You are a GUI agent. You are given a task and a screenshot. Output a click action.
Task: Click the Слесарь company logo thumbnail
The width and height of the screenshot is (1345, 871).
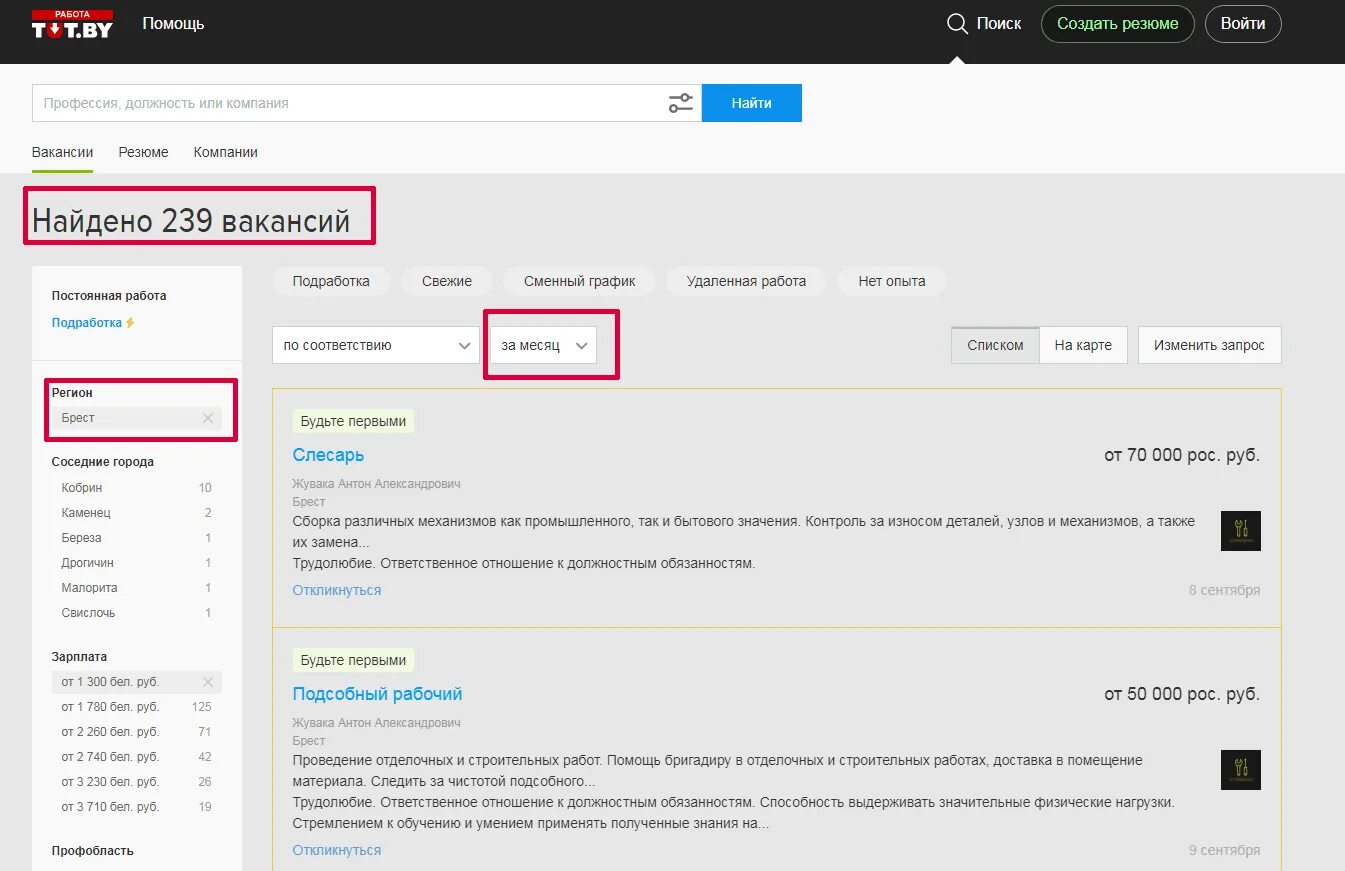pos(1240,531)
